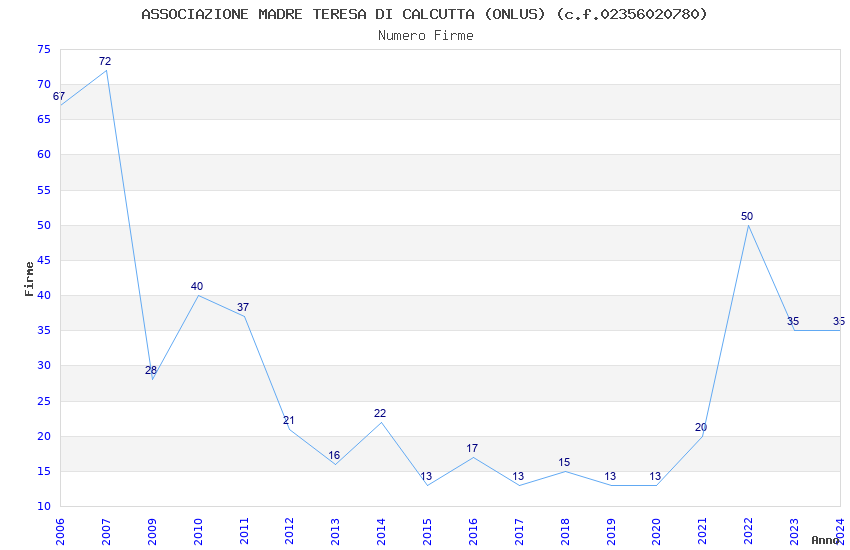Image resolution: width=850 pixels, height=550 pixels.
Task: Click the y-axis tick label 70
Action: click(x=44, y=84)
